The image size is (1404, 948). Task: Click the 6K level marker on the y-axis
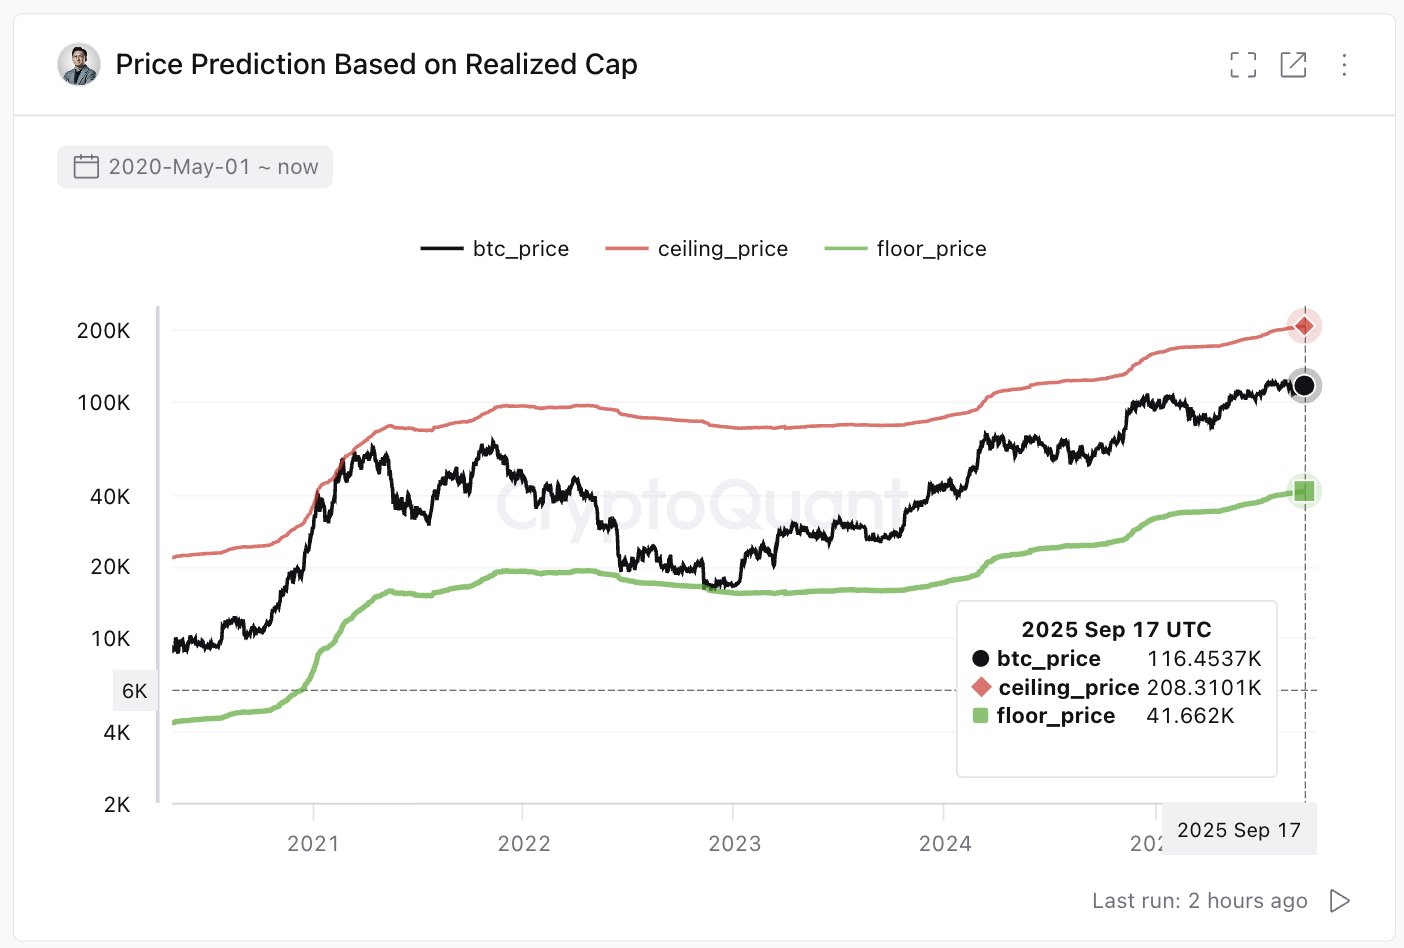click(135, 690)
